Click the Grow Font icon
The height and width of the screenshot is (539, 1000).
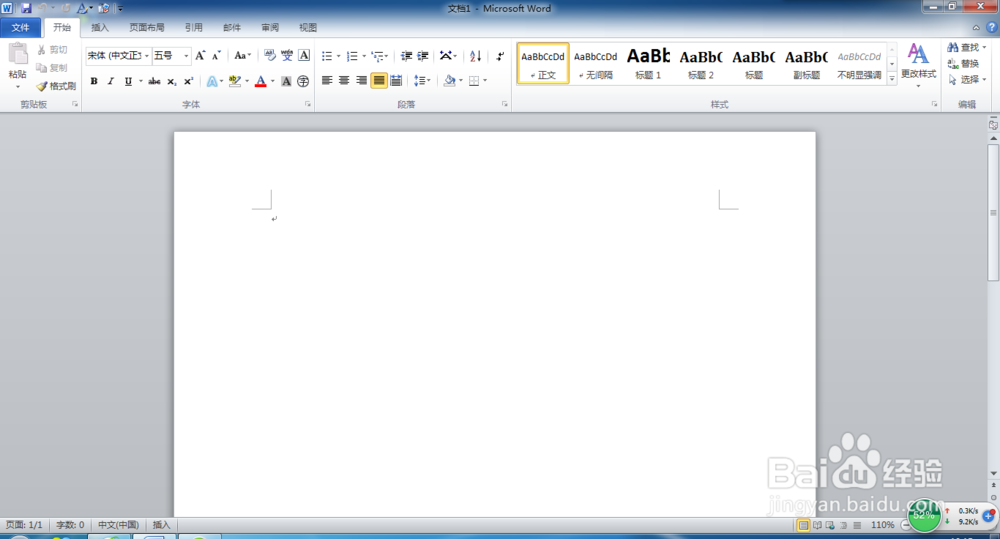pos(200,55)
